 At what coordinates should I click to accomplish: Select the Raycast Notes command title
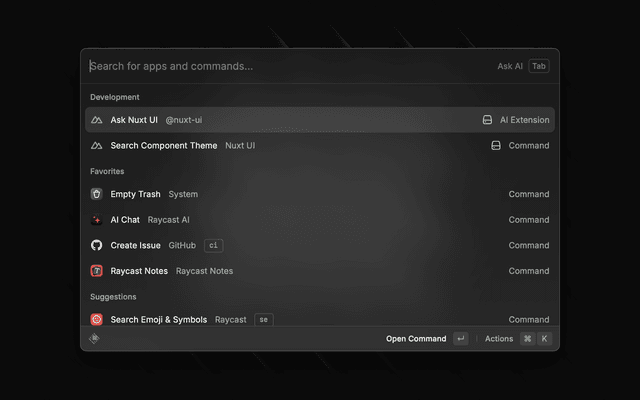click(x=139, y=271)
